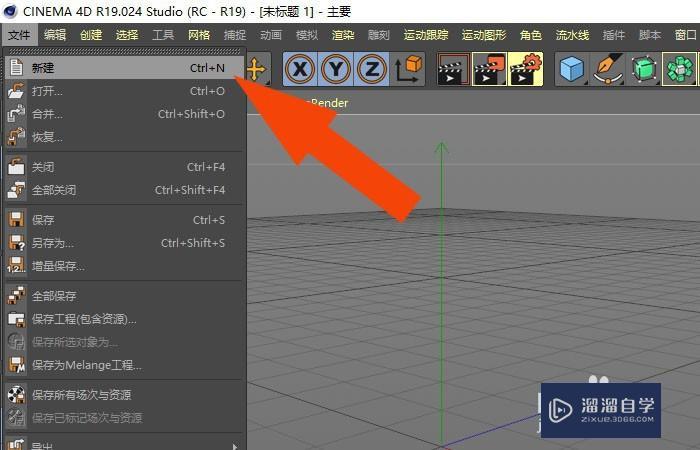Choose 关闭 from the file menu
This screenshot has height=450, width=700.
[x=125, y=167]
